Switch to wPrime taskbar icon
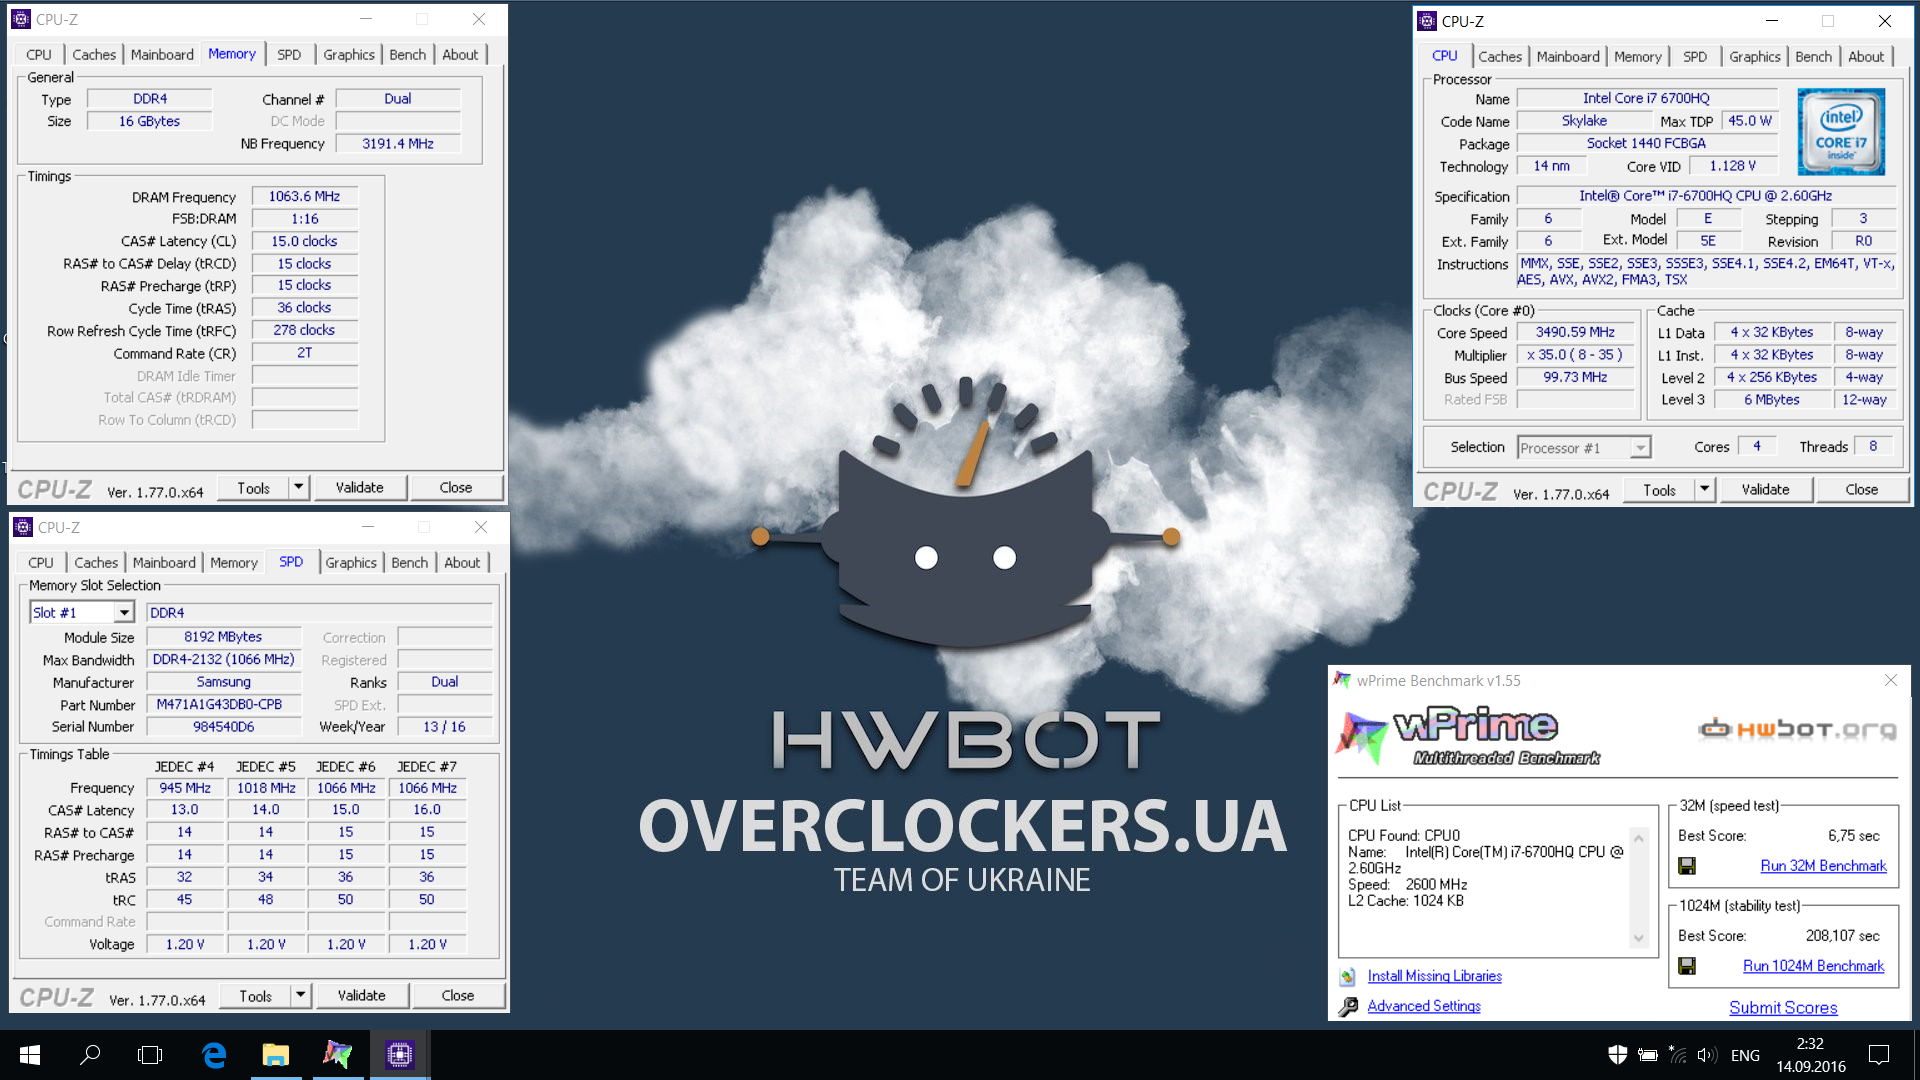The image size is (1920, 1080). point(338,1054)
